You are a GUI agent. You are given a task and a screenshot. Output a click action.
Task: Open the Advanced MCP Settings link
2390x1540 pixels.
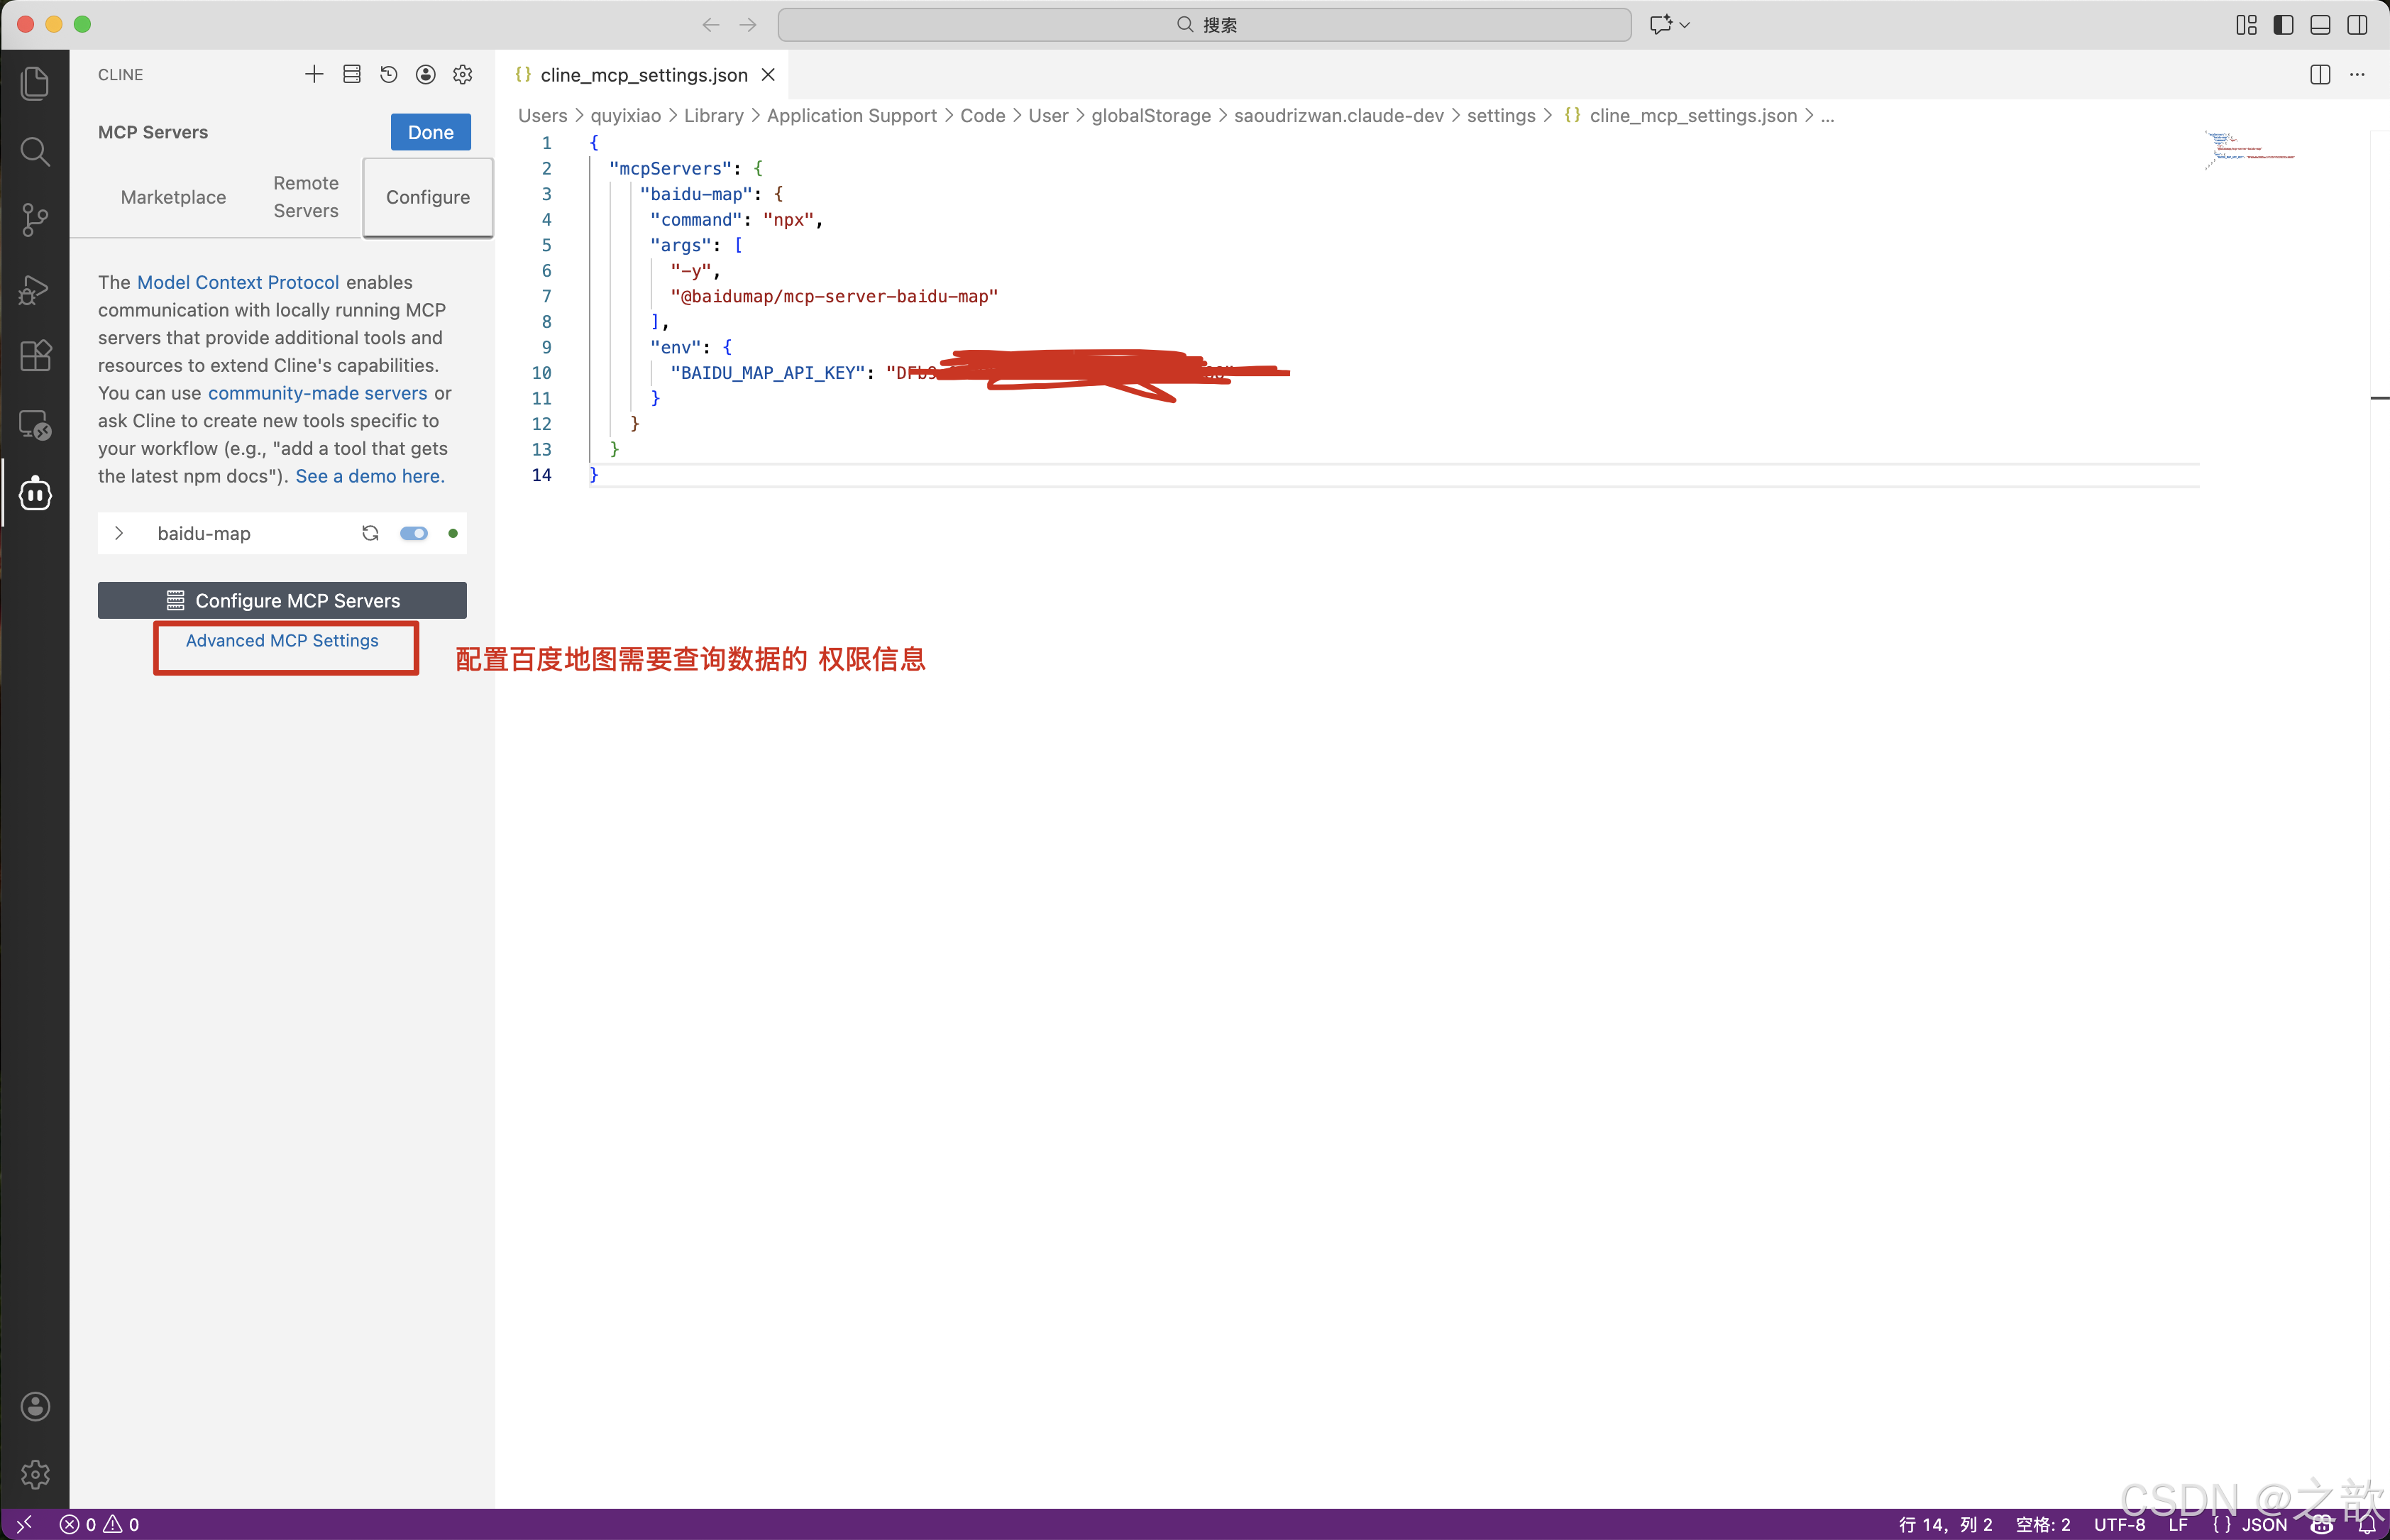point(282,640)
